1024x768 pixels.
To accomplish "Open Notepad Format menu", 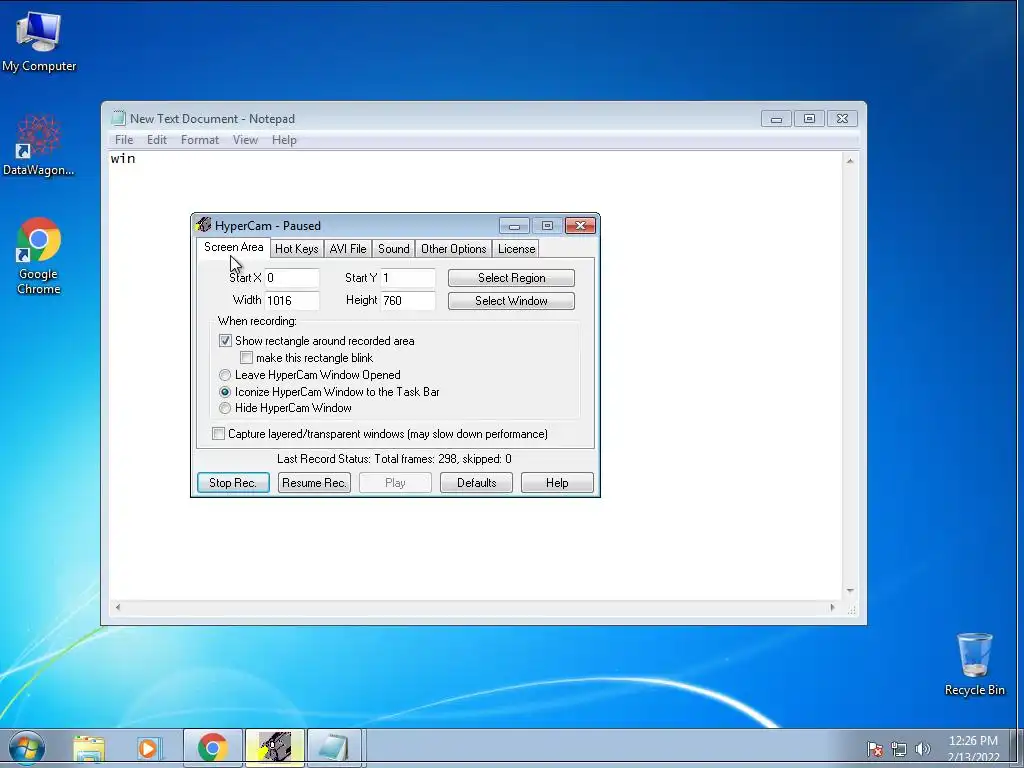I will coord(200,140).
